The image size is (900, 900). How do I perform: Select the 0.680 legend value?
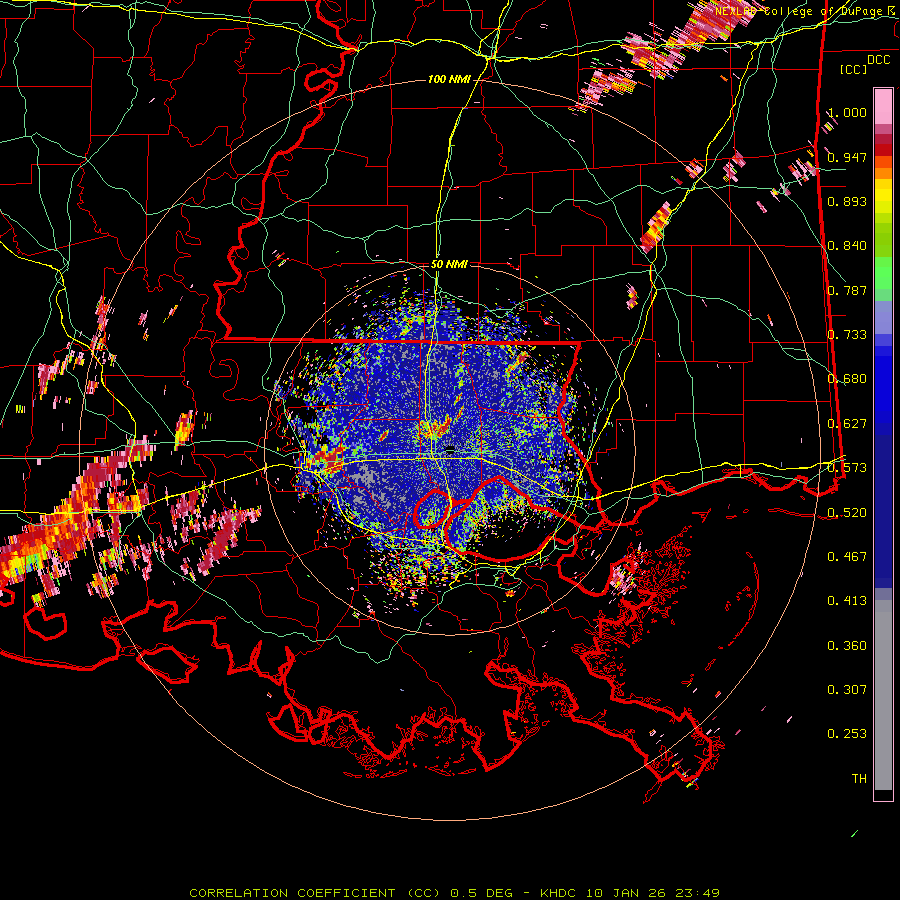[x=847, y=379]
